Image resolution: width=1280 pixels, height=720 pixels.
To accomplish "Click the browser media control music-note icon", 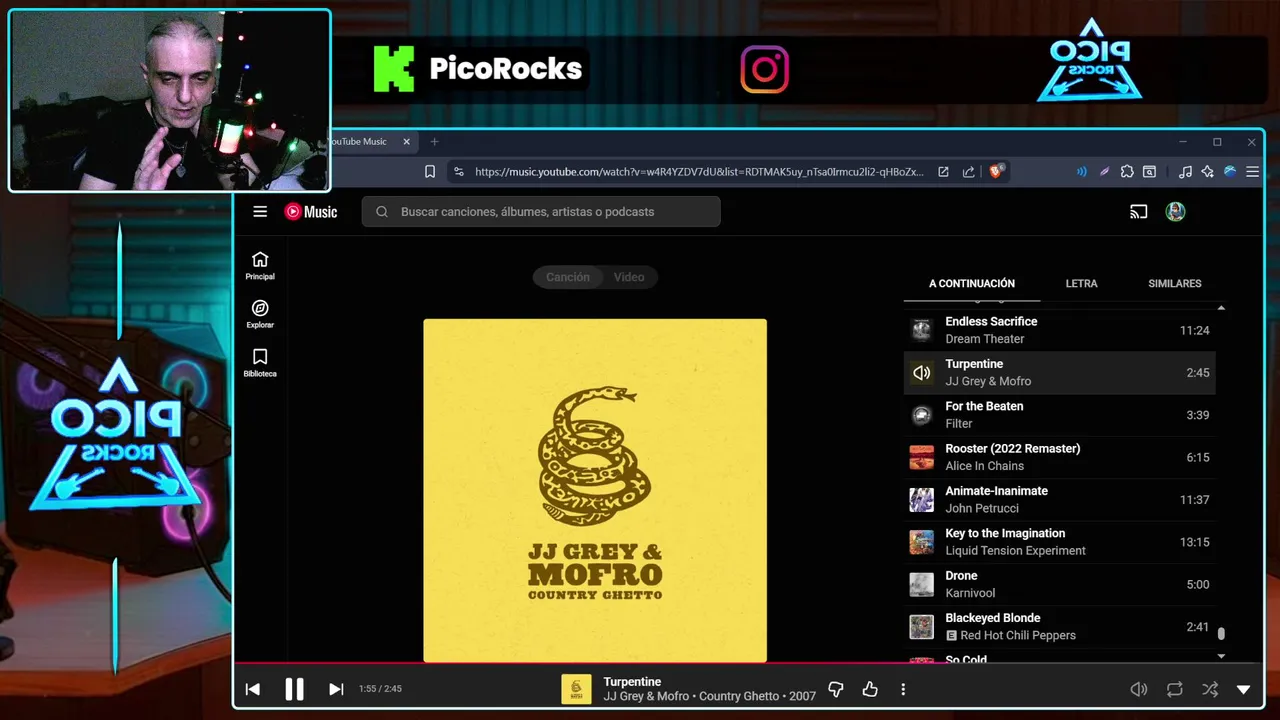I will (1185, 171).
